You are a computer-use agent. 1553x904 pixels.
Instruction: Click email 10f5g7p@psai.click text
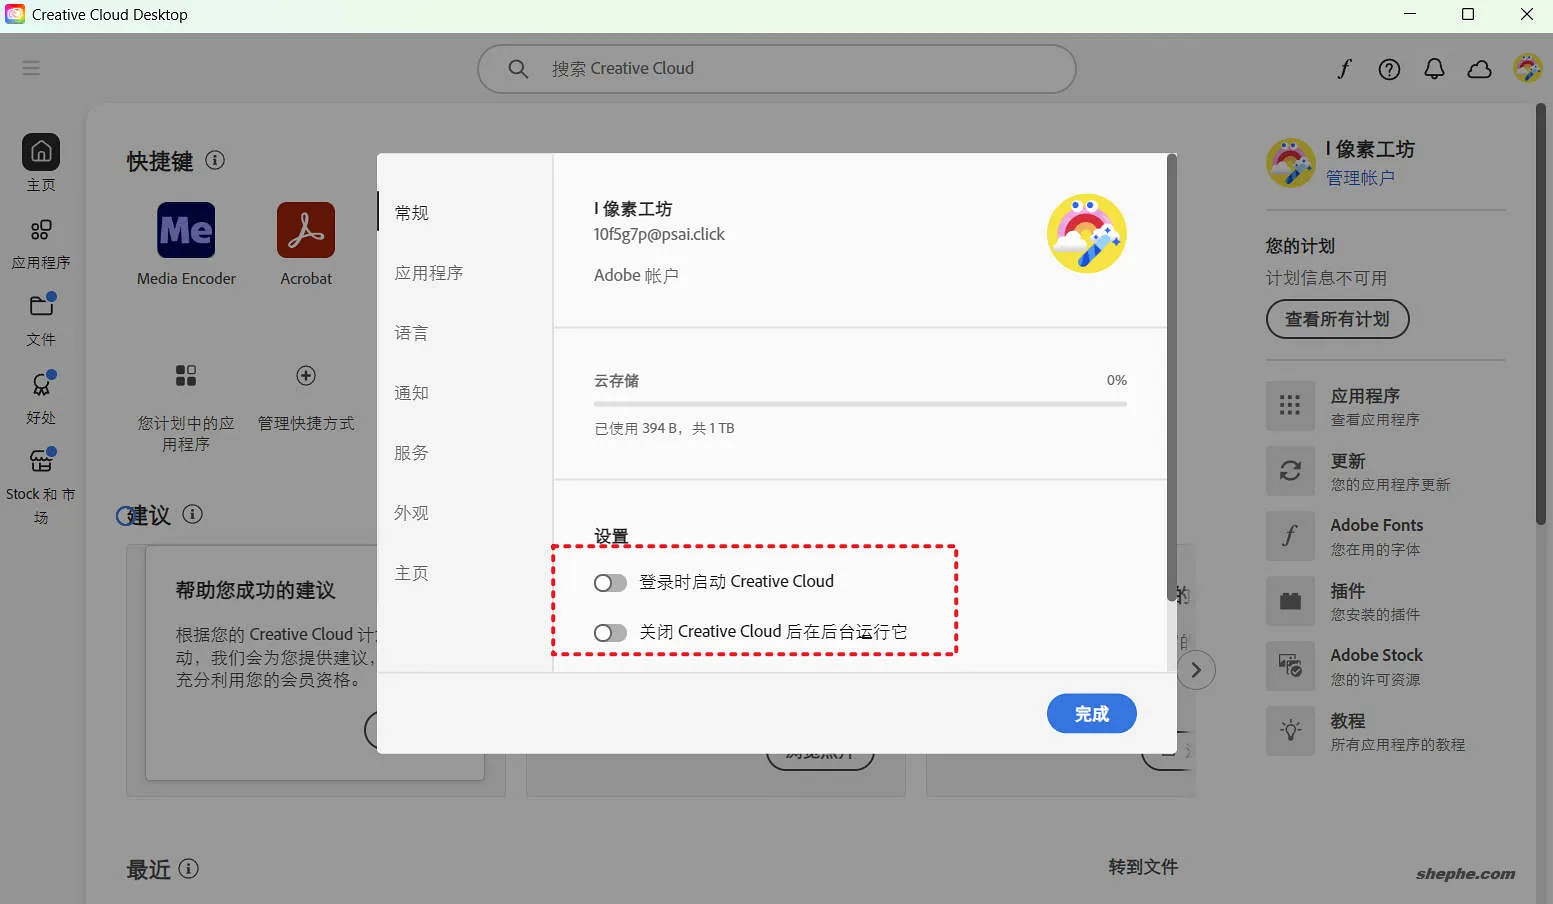659,234
